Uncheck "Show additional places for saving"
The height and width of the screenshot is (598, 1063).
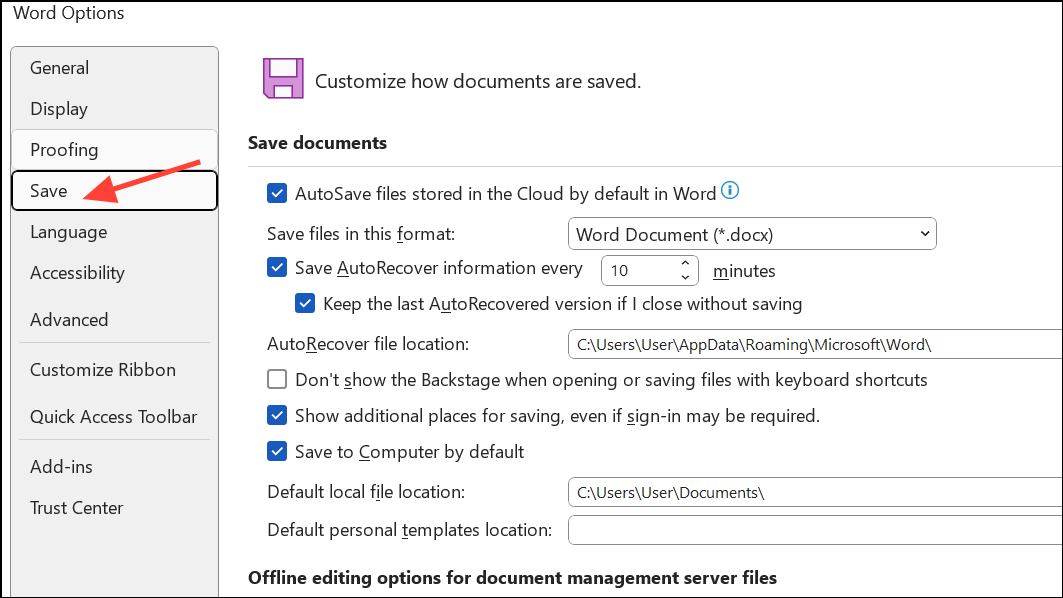point(277,415)
